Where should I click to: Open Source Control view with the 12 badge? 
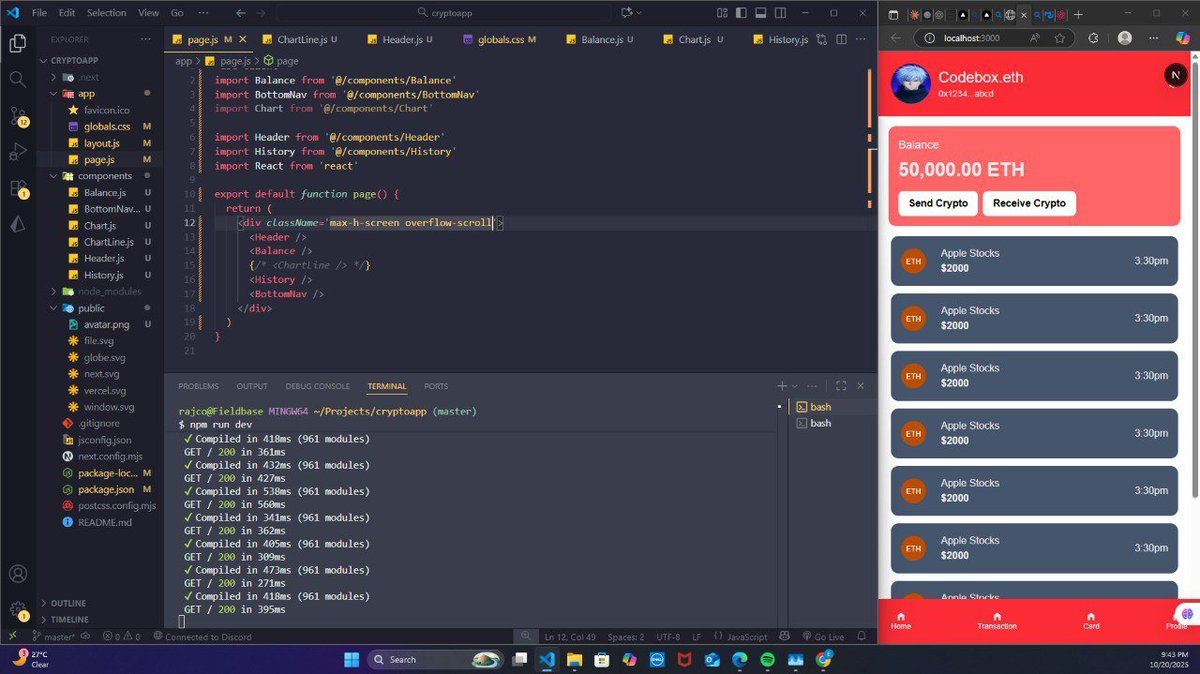(x=17, y=115)
